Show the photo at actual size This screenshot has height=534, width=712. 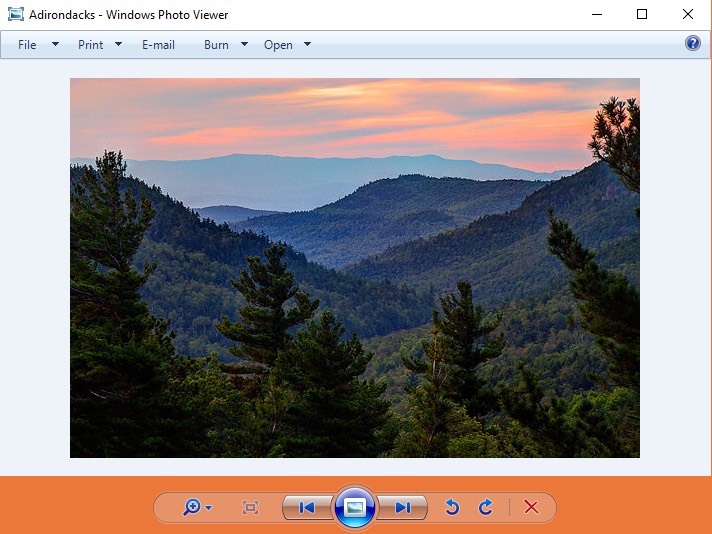point(251,508)
